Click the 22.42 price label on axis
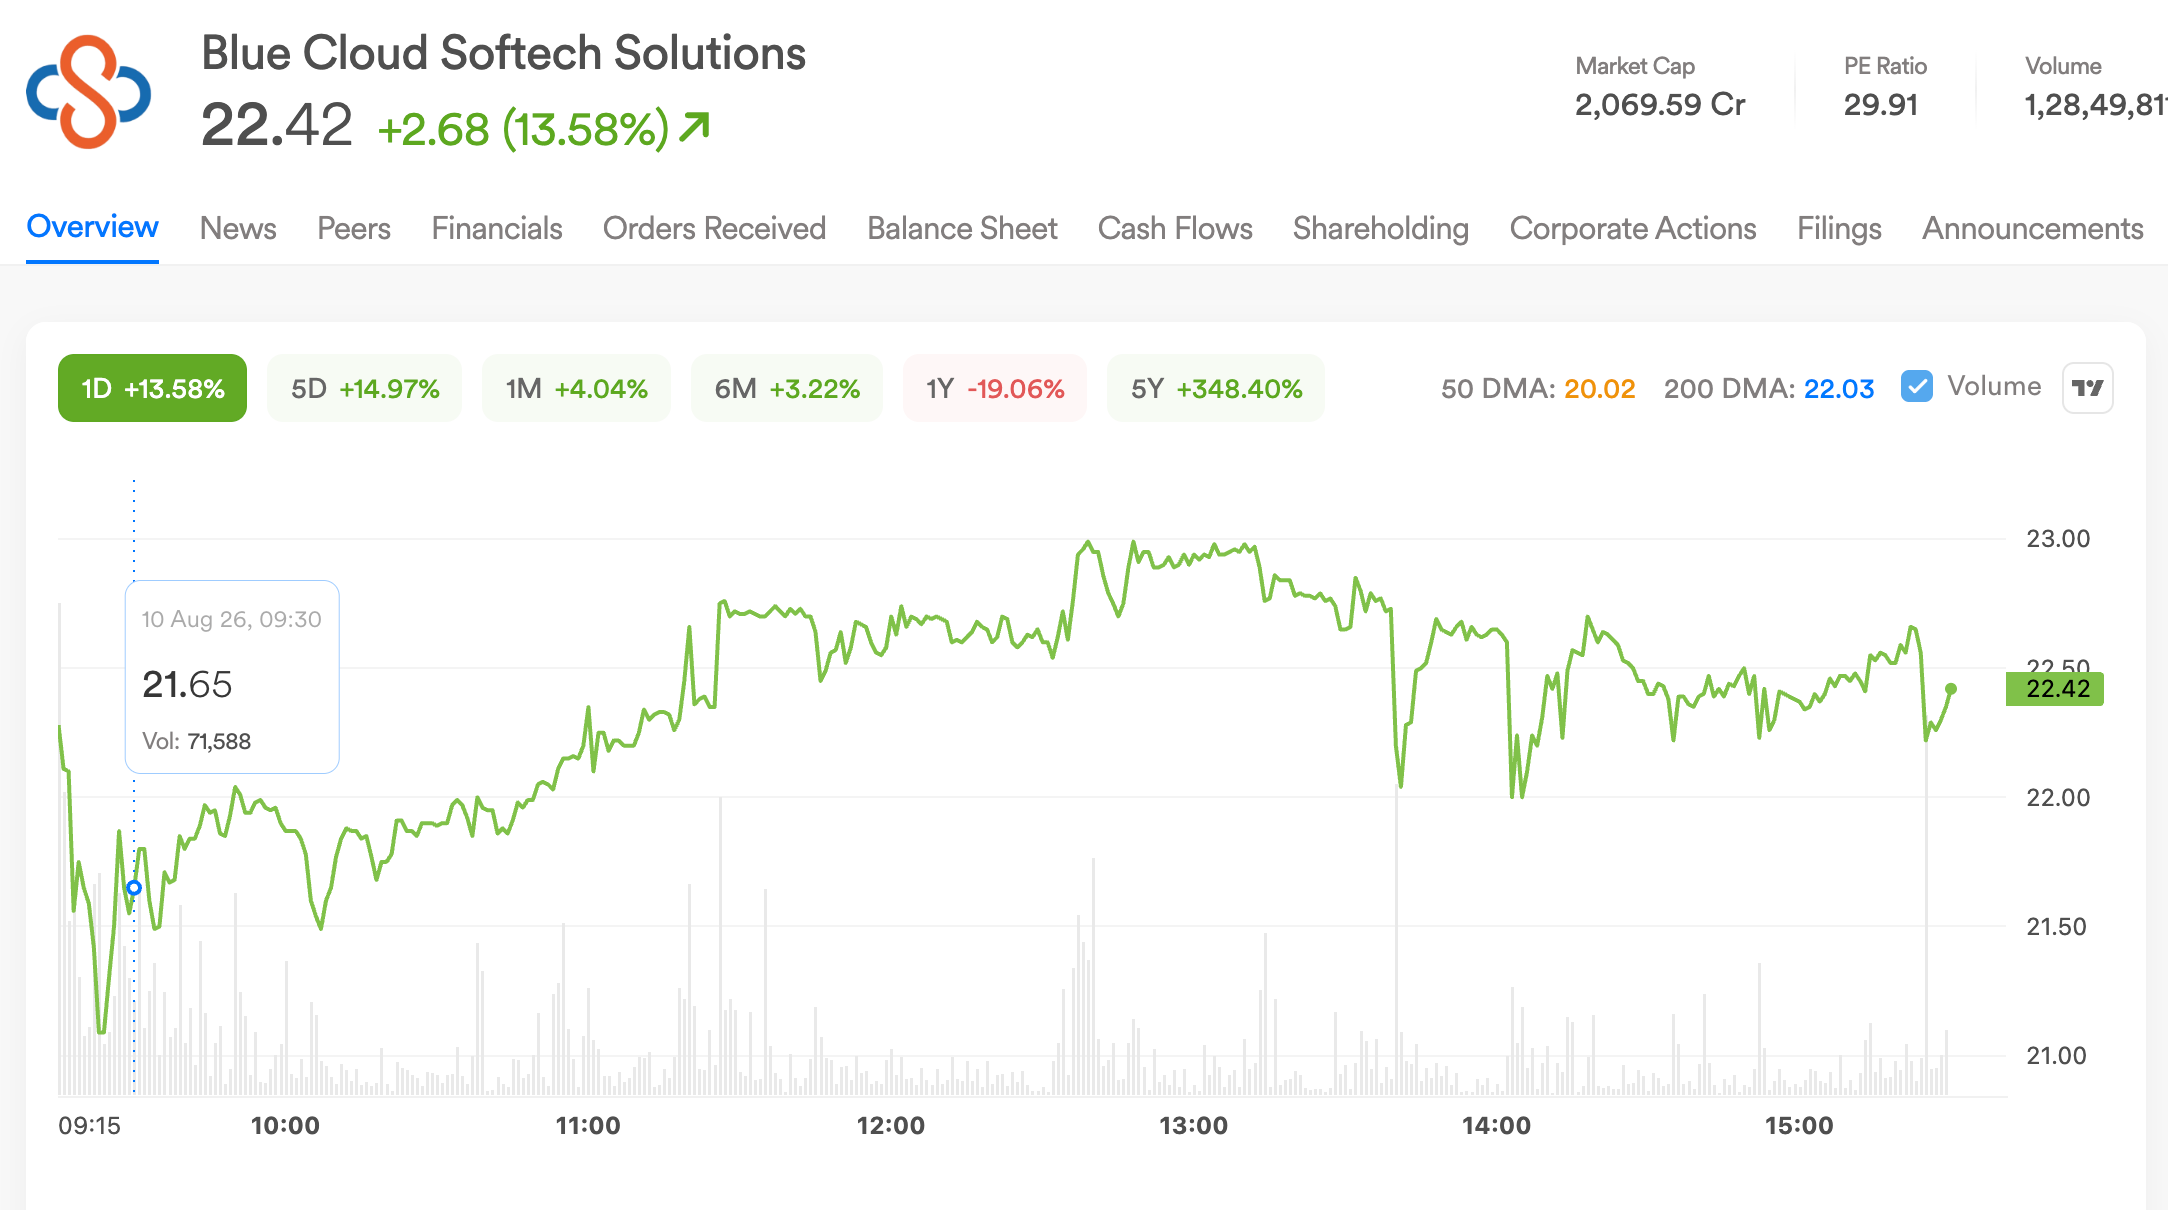Viewport: 2168px width, 1210px height. click(x=2055, y=689)
